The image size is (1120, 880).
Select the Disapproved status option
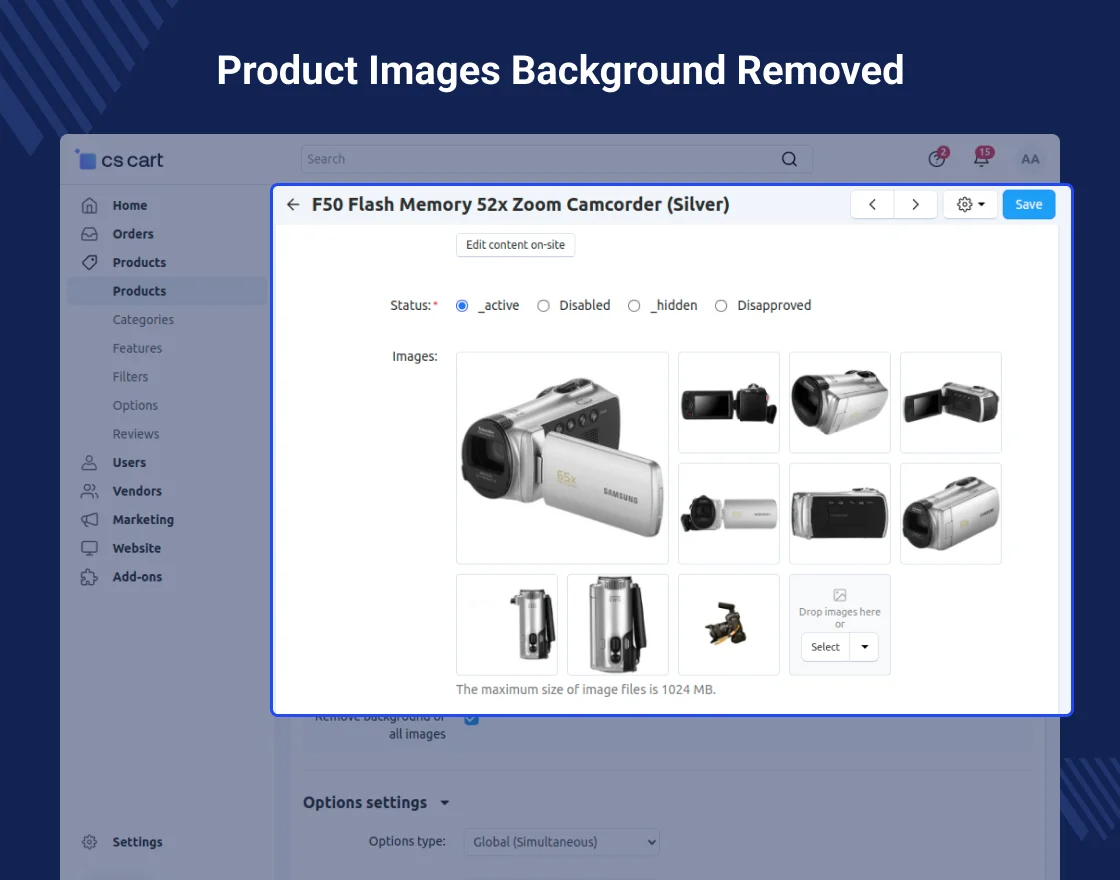pos(721,306)
